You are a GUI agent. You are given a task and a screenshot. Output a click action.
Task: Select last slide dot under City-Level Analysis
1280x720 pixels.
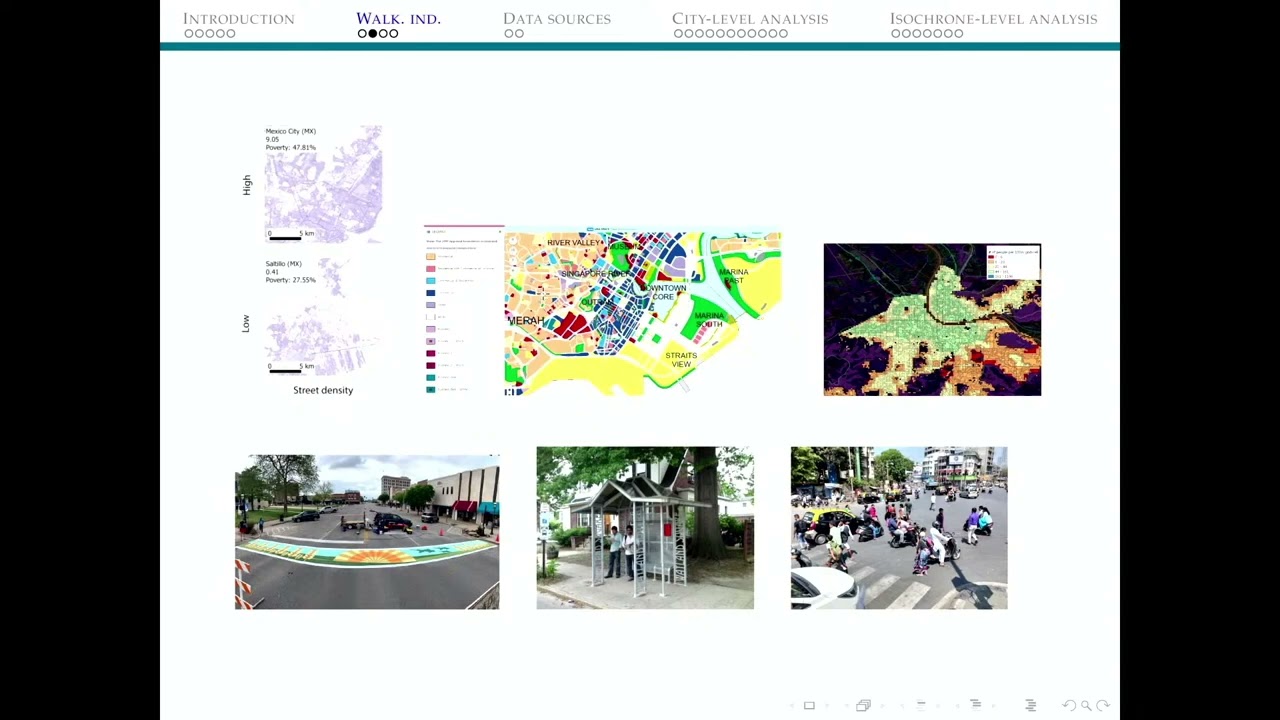[783, 34]
